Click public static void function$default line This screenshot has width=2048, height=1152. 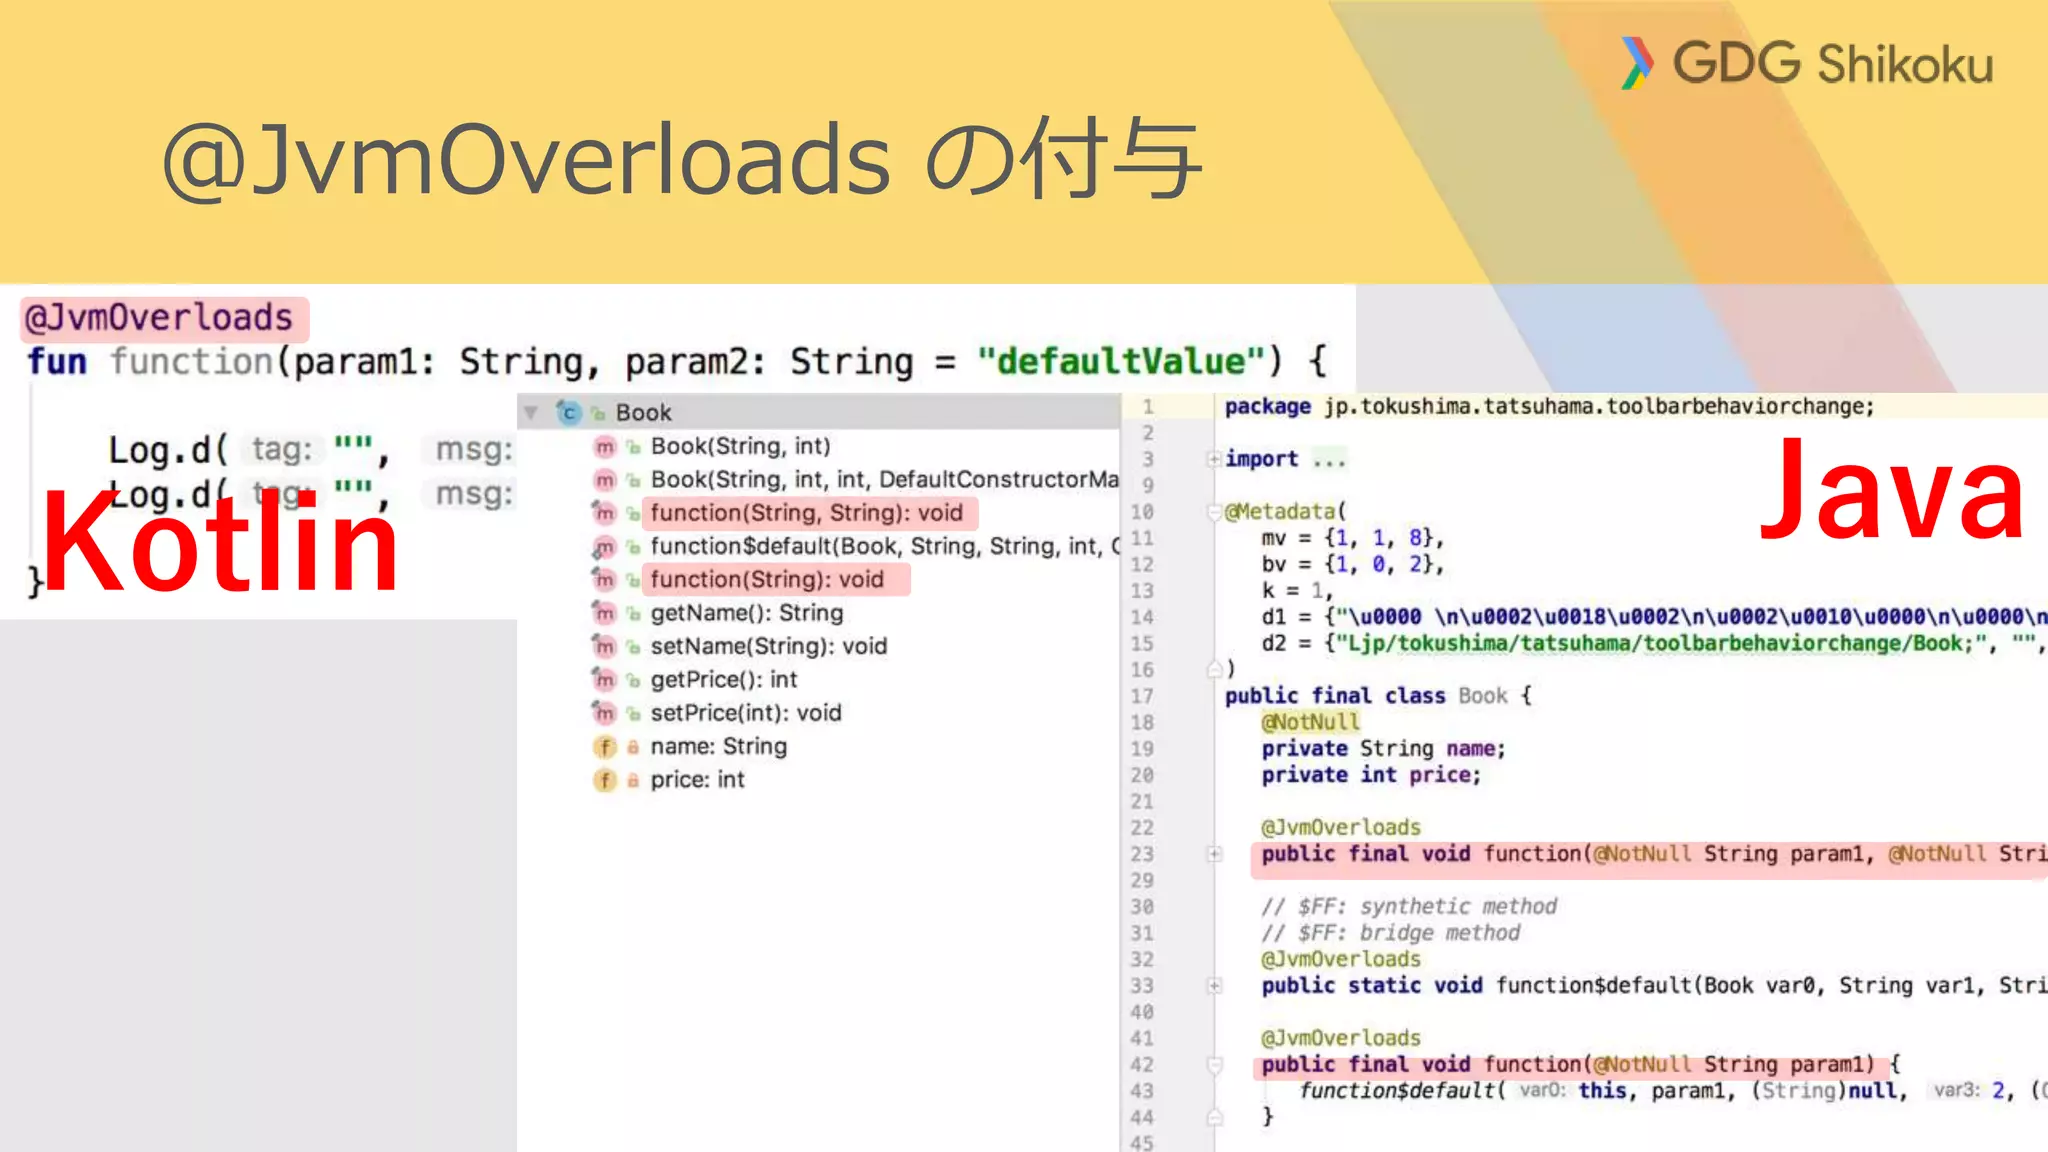coord(1654,986)
